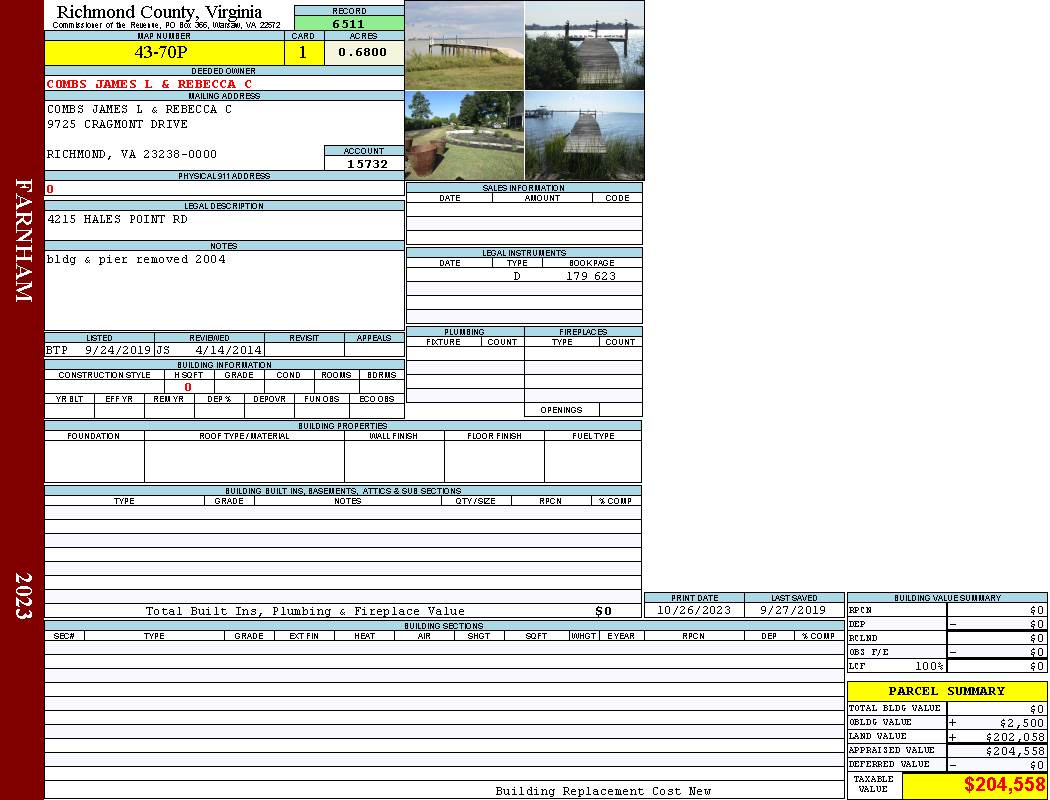The width and height of the screenshot is (1050, 800).
Task: Open the top-right dock photo
Action: pos(584,45)
